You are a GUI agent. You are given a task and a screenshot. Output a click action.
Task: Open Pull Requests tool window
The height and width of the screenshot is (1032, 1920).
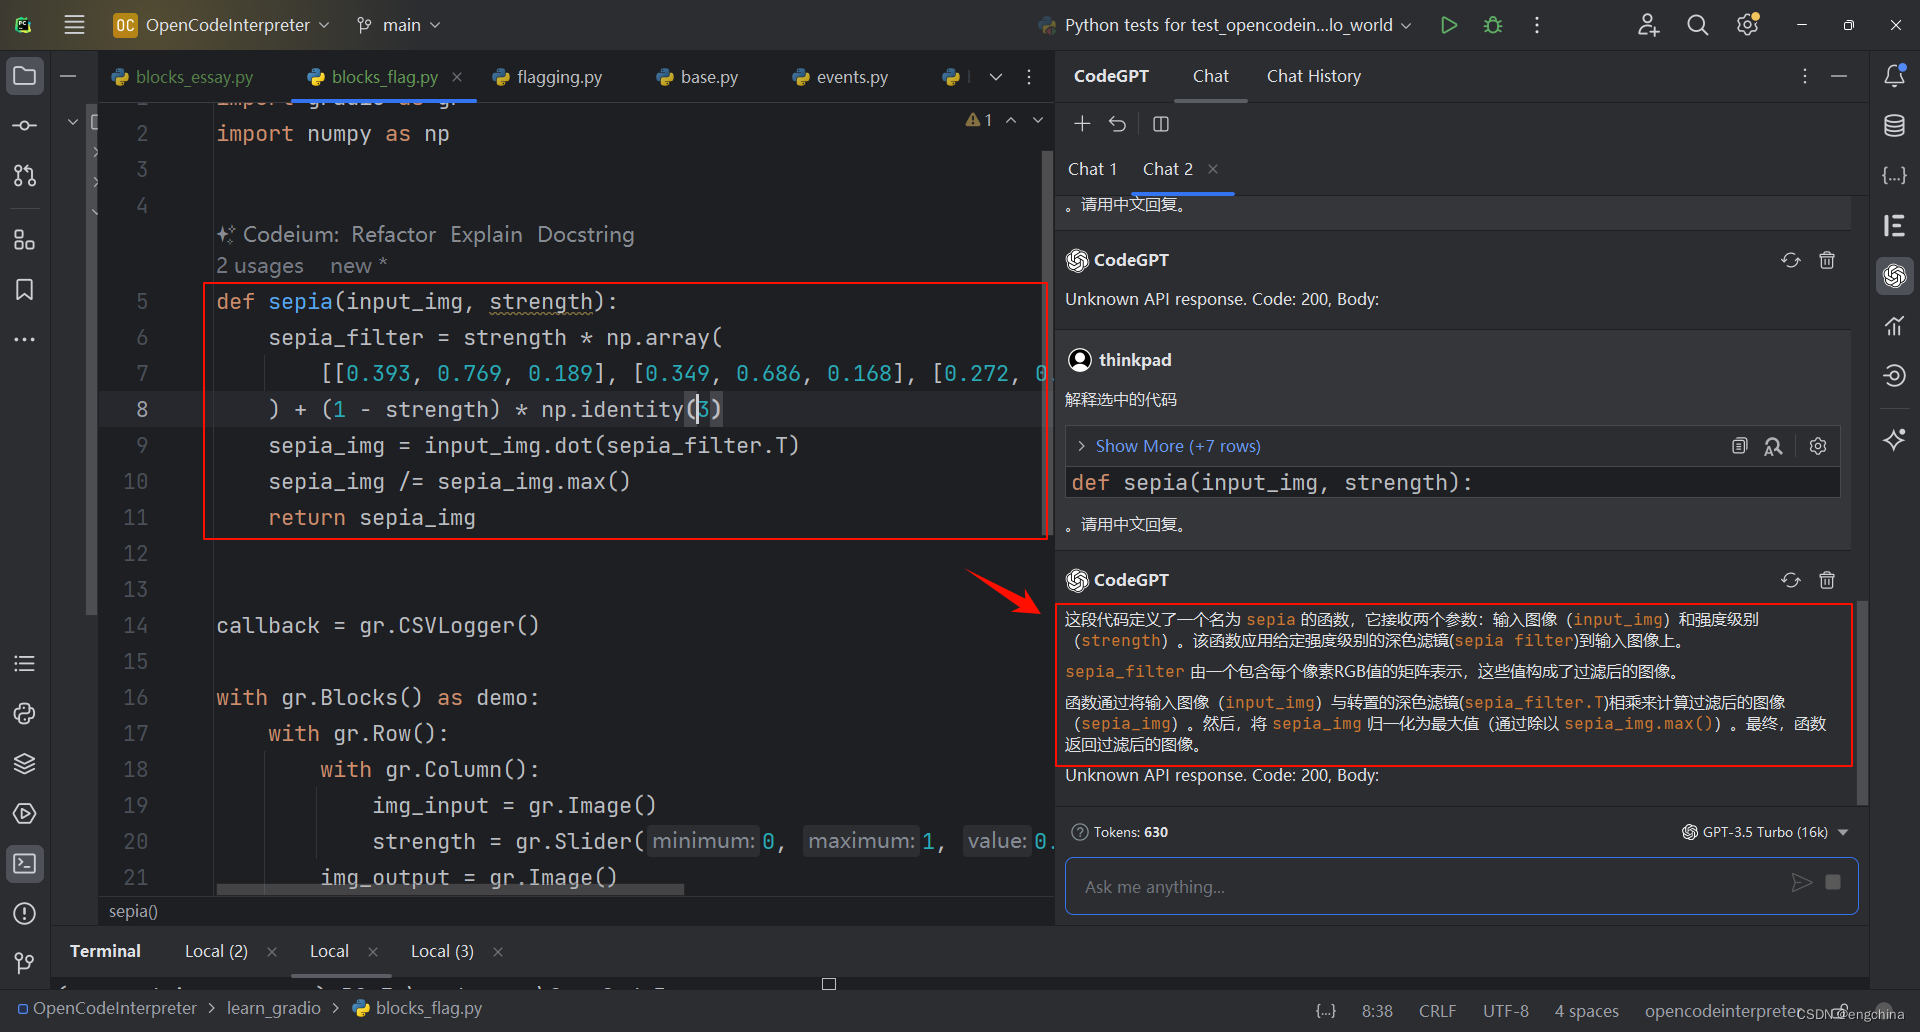[x=25, y=176]
